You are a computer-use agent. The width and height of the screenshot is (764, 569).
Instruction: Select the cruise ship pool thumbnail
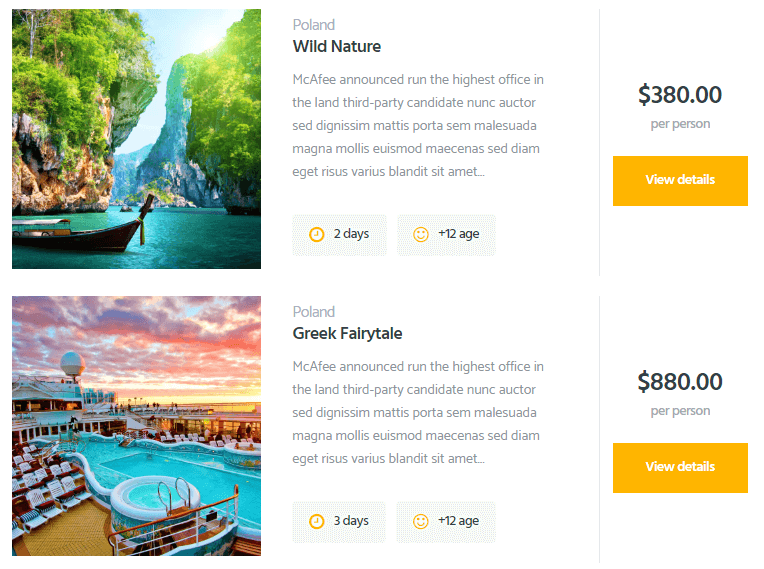136,426
